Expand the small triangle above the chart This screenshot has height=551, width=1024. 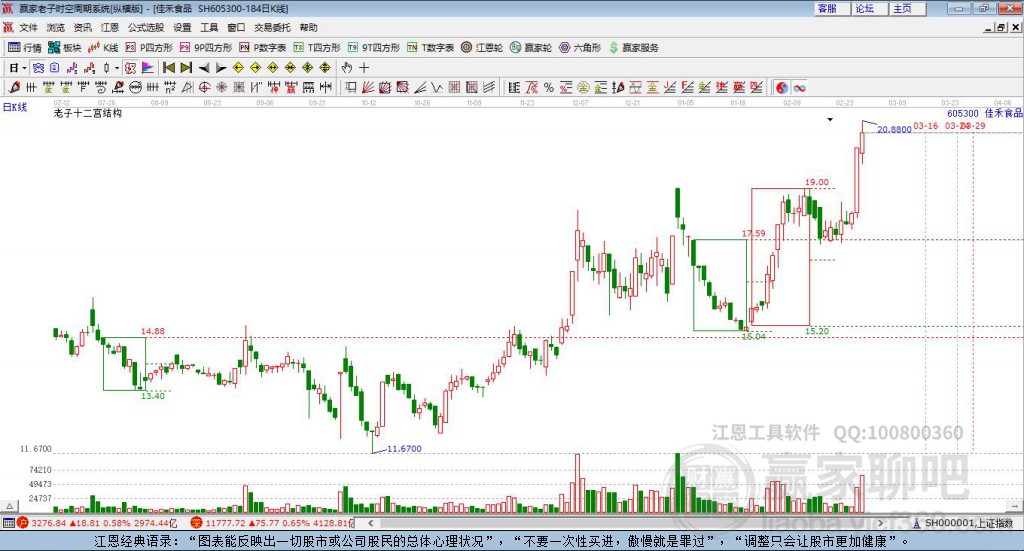[830, 119]
